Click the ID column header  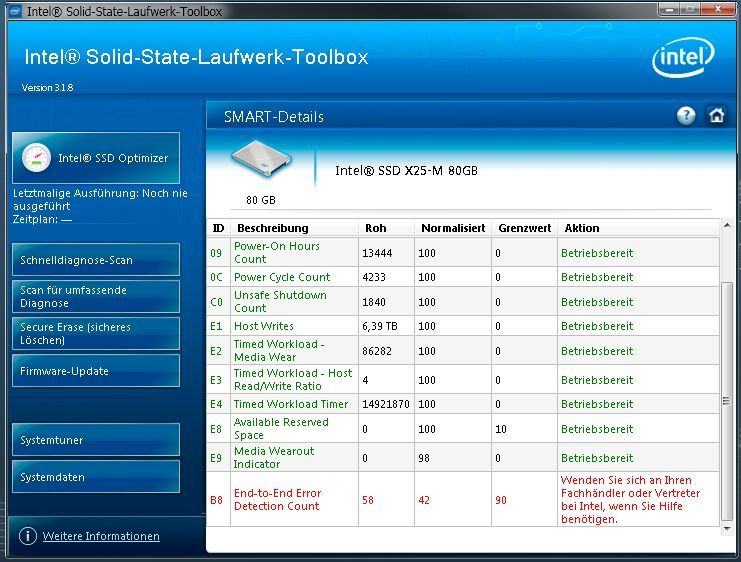218,228
